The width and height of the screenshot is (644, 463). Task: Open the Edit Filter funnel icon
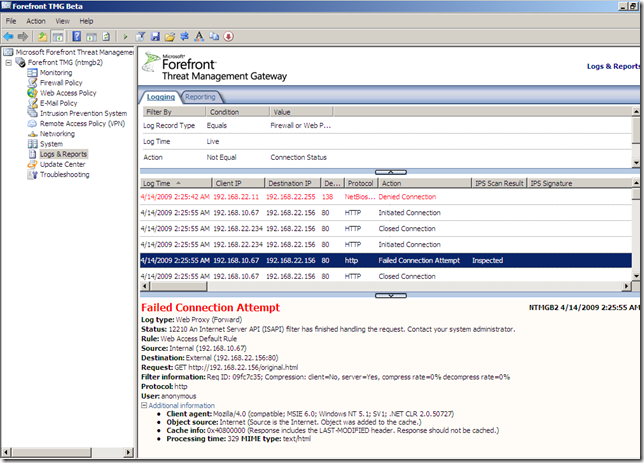(140, 37)
